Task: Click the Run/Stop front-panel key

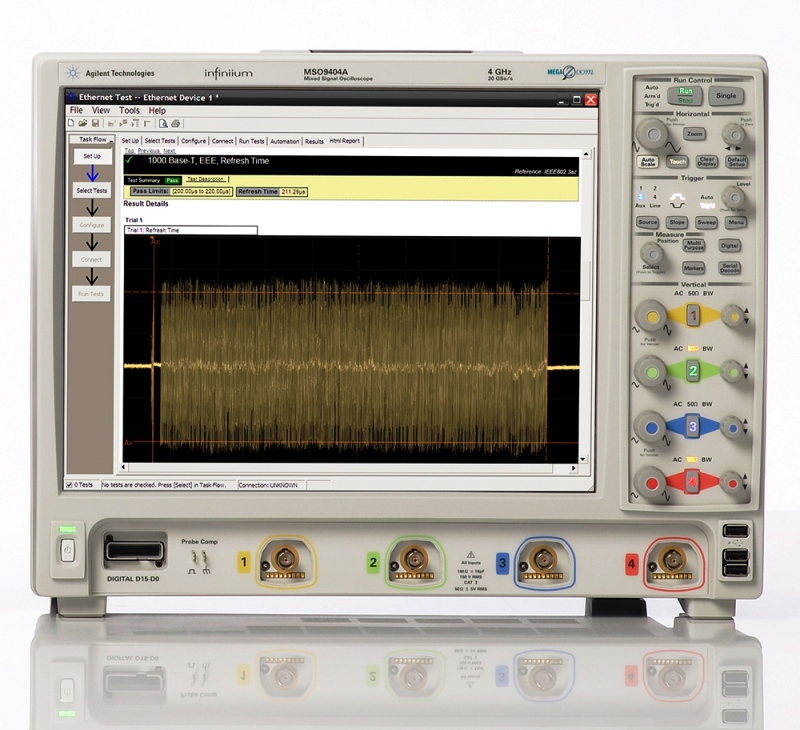Action: point(685,95)
